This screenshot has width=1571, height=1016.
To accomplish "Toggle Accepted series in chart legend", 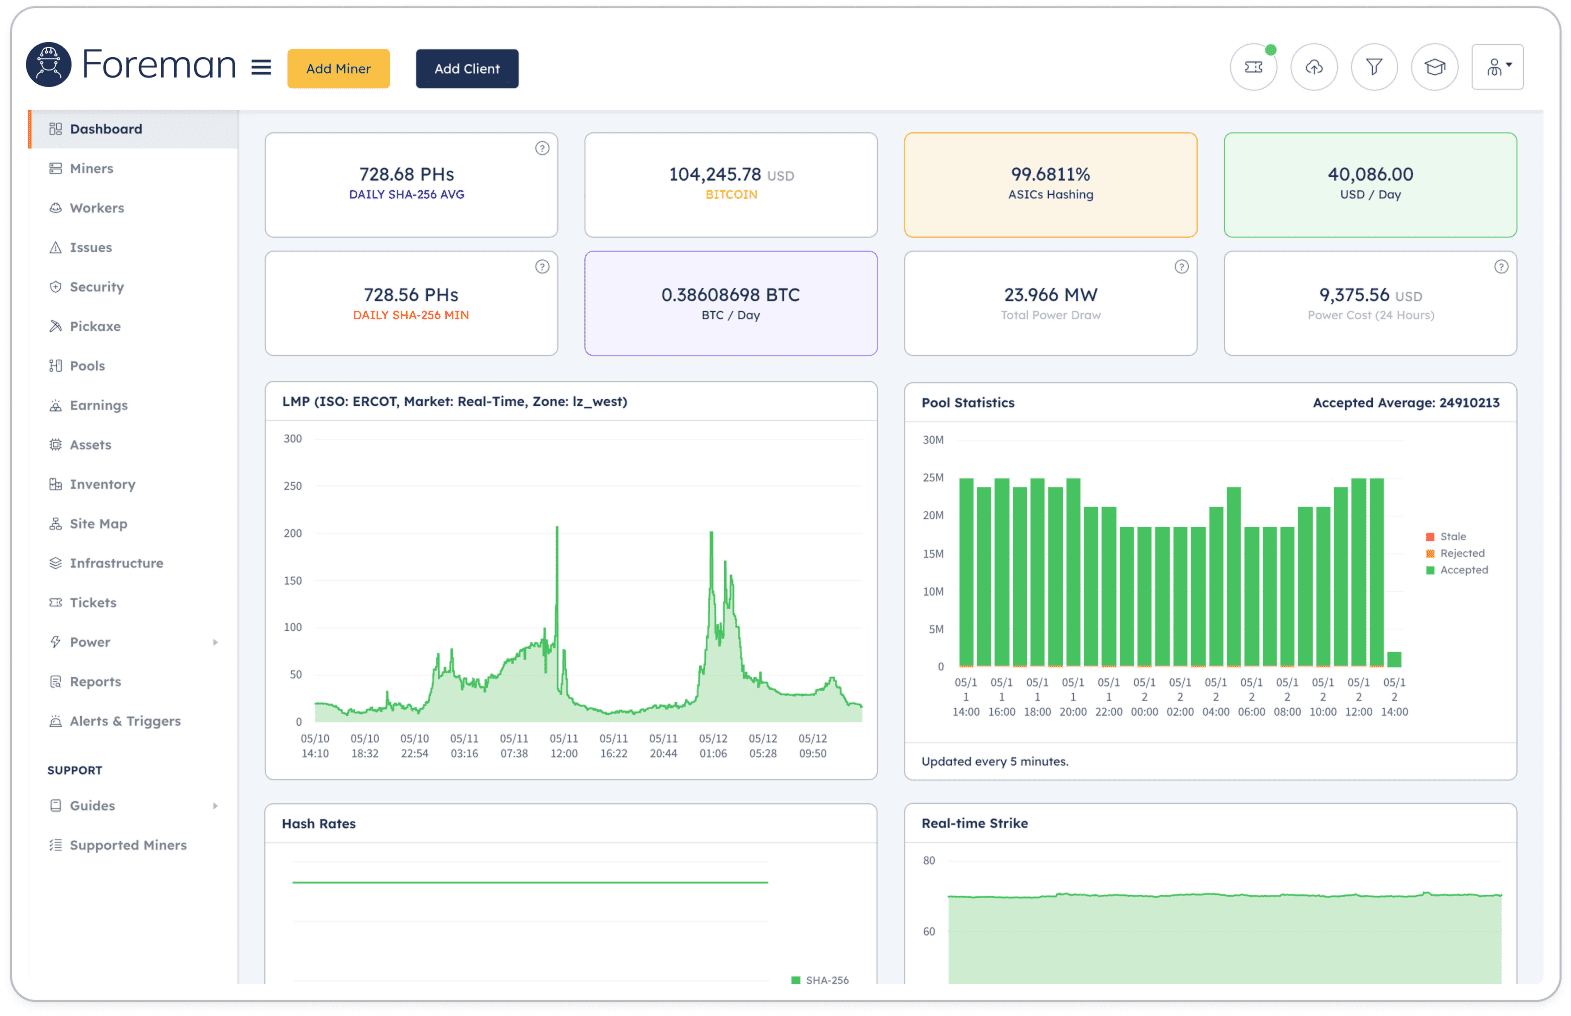I will [x=1457, y=571].
